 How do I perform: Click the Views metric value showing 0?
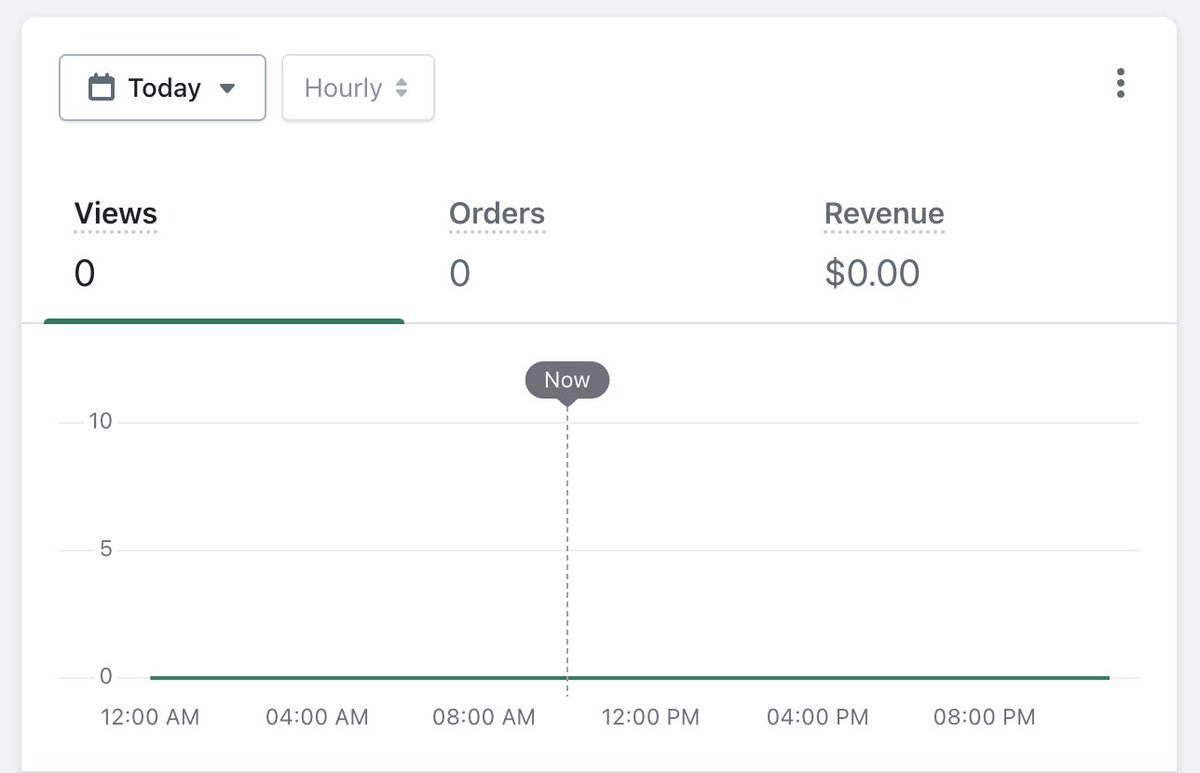pyautogui.click(x=85, y=273)
